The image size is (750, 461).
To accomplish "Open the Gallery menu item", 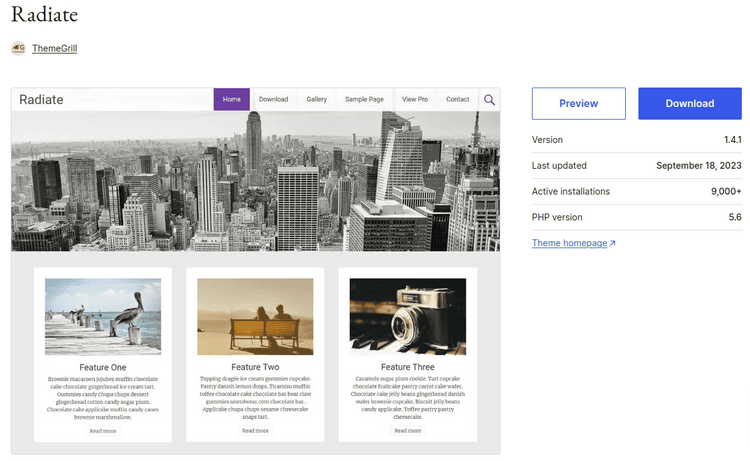I will (x=317, y=100).
